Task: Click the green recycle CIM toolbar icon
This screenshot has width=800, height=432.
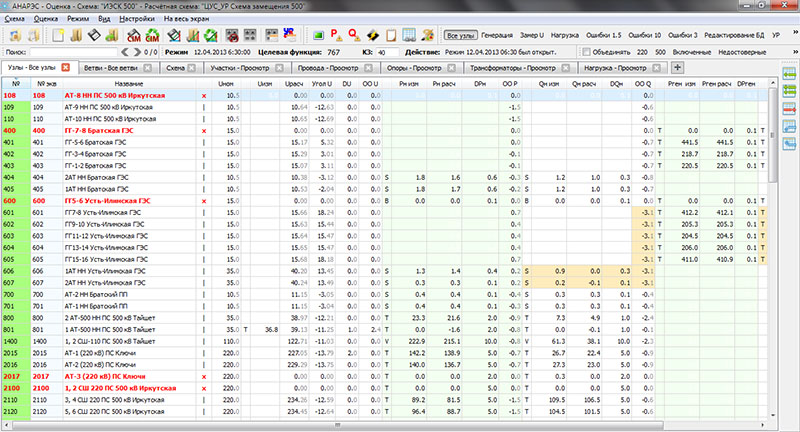Action: pos(152,35)
